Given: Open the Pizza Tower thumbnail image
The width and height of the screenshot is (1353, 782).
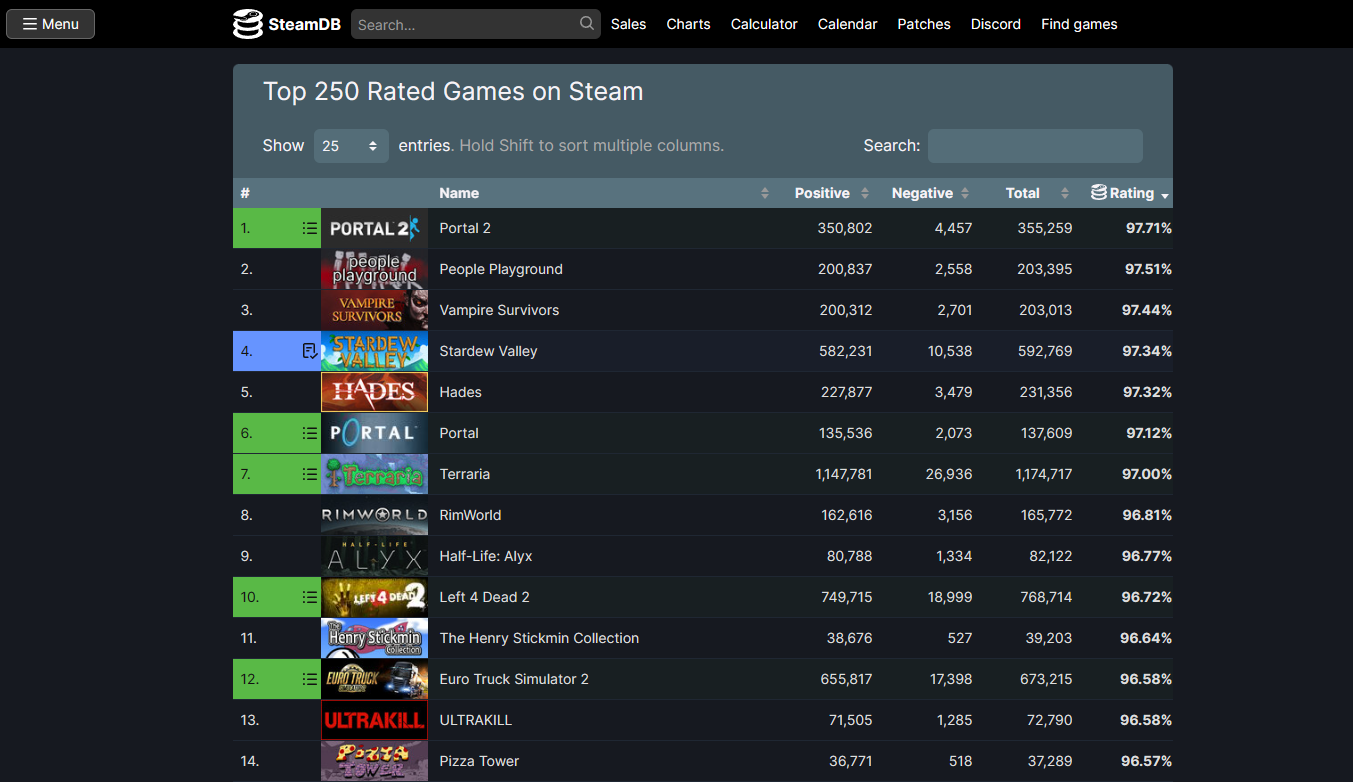Looking at the screenshot, I should point(374,761).
